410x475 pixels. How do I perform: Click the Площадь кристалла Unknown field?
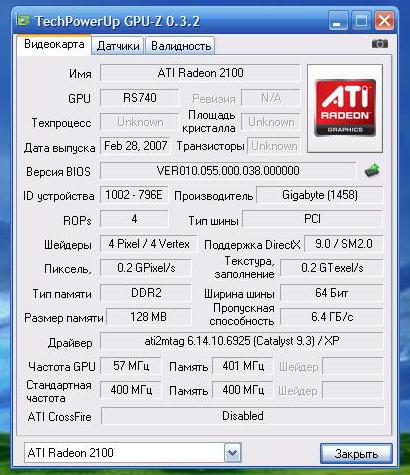[270, 122]
